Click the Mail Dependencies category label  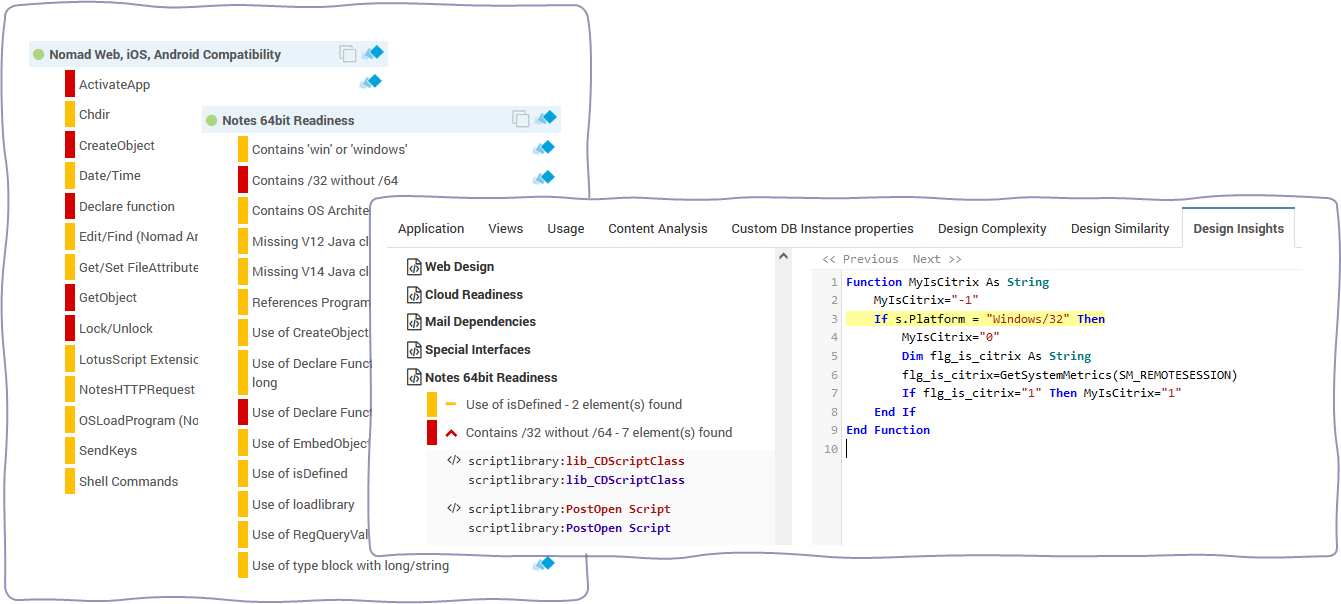[481, 322]
